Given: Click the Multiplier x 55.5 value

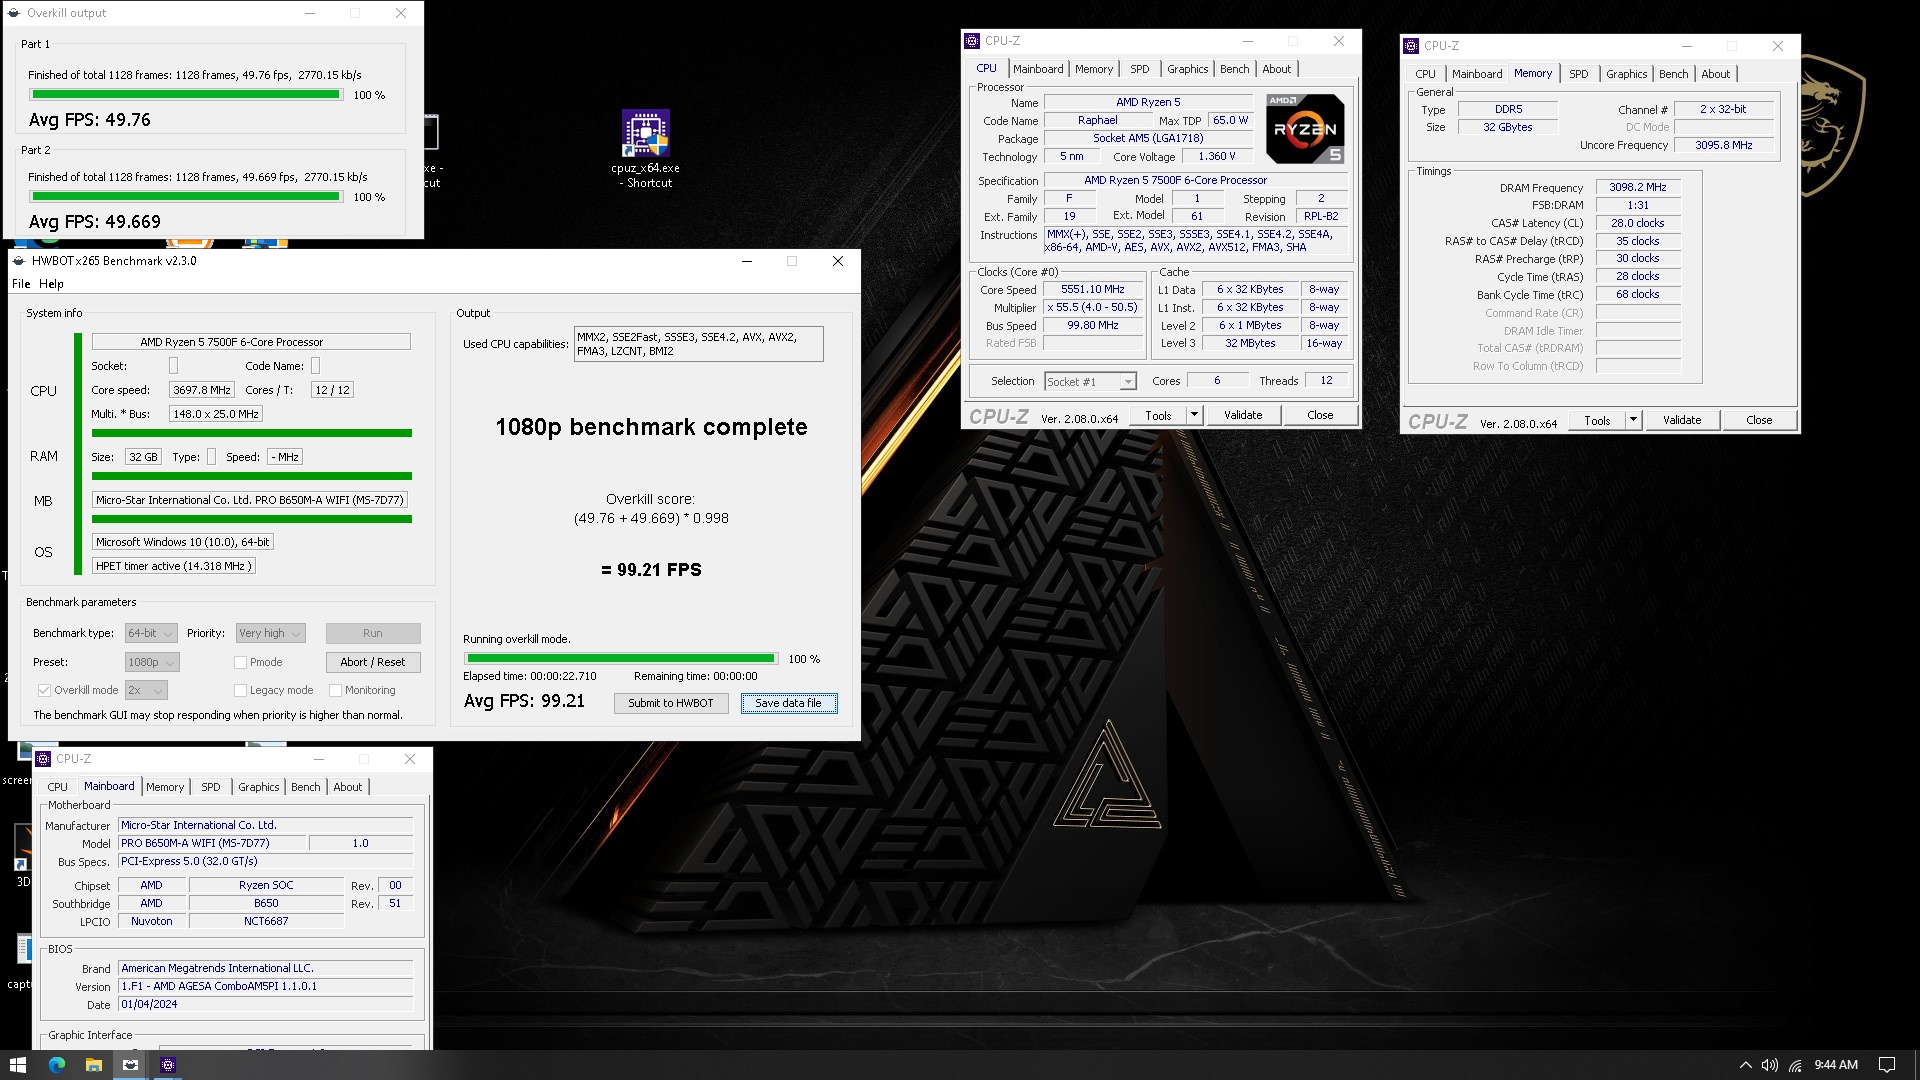Looking at the screenshot, I should [1093, 307].
